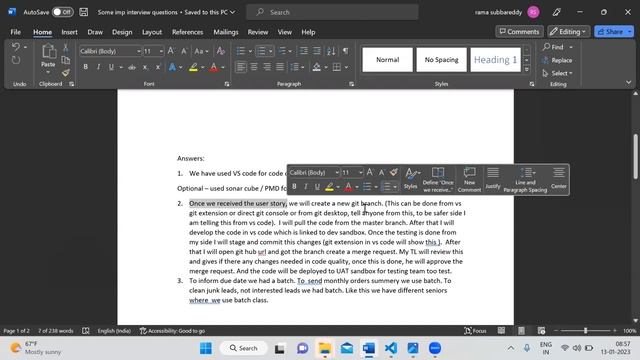Switch to the Insert tab
This screenshot has width=640, height=360.
[x=69, y=32]
